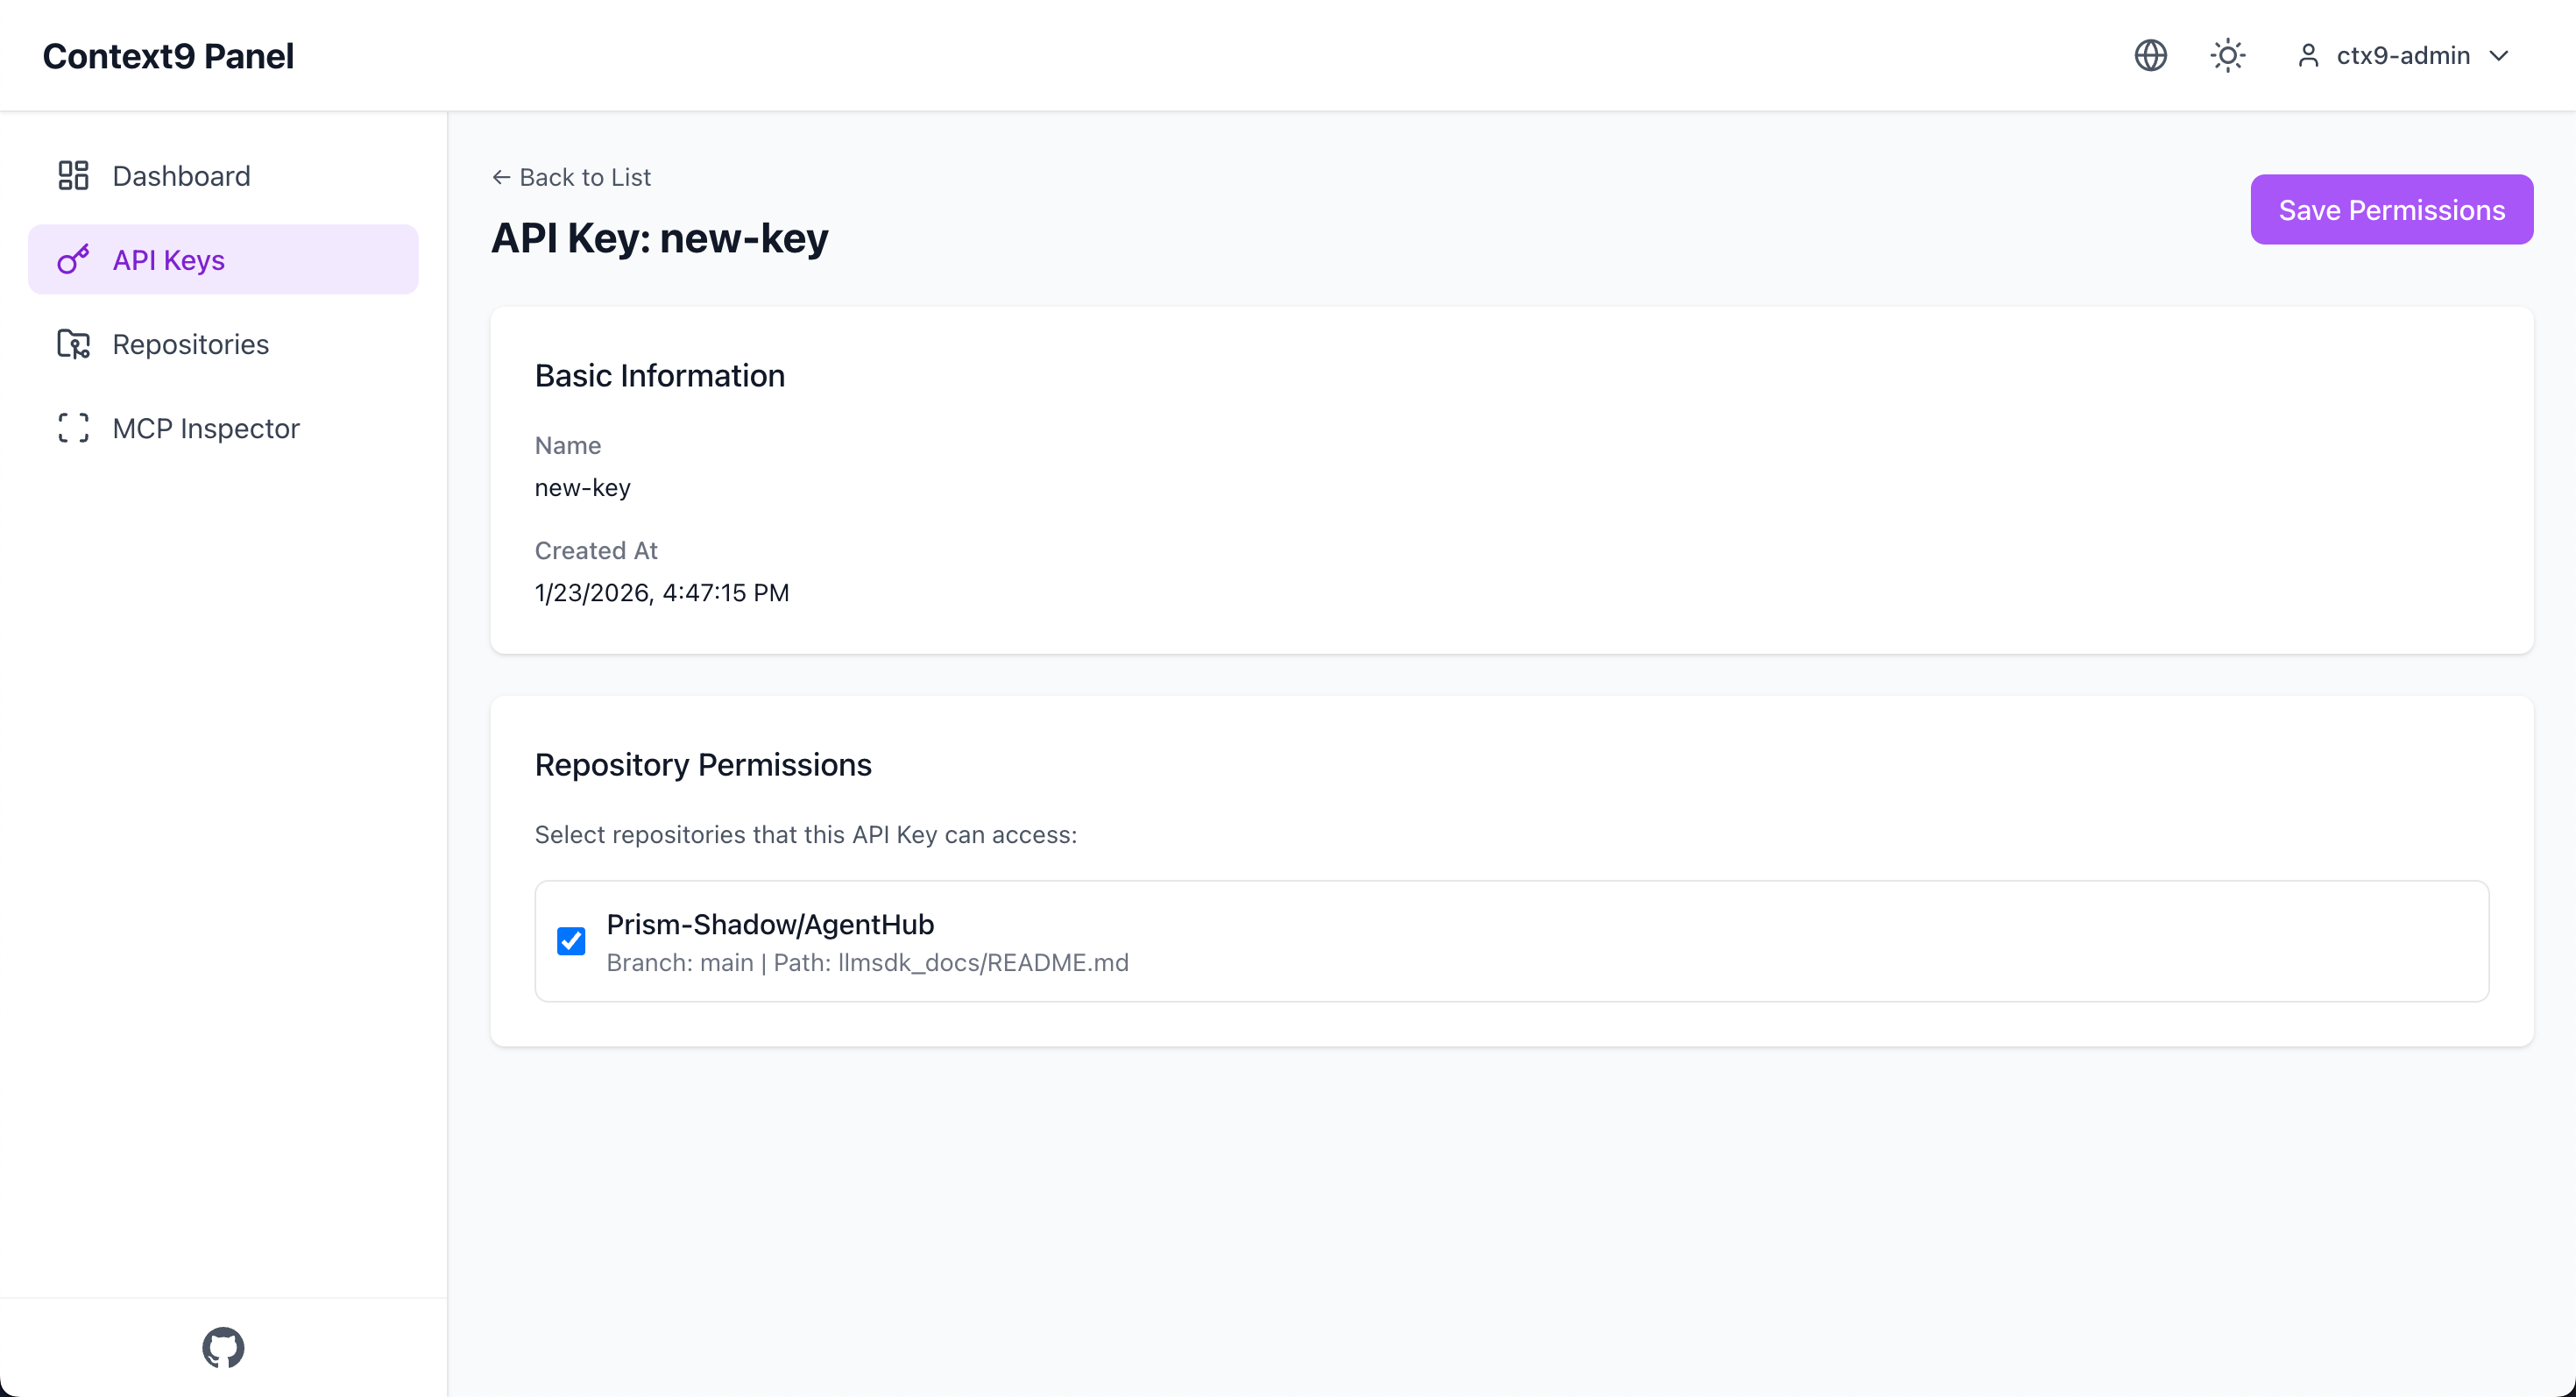This screenshot has width=2576, height=1397.
Task: Open the ctx9-admin dropdown chevron
Action: coord(2499,55)
